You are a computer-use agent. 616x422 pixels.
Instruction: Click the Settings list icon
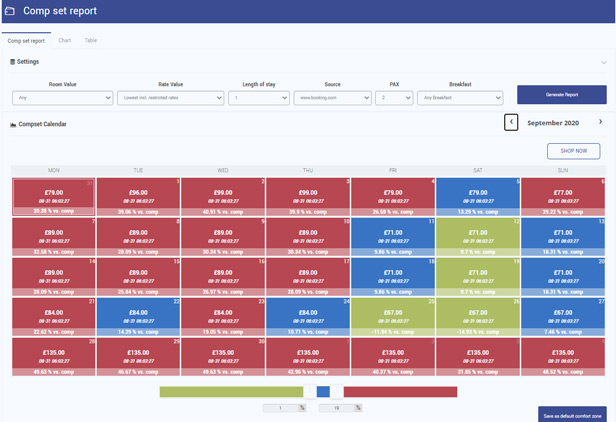tap(12, 62)
